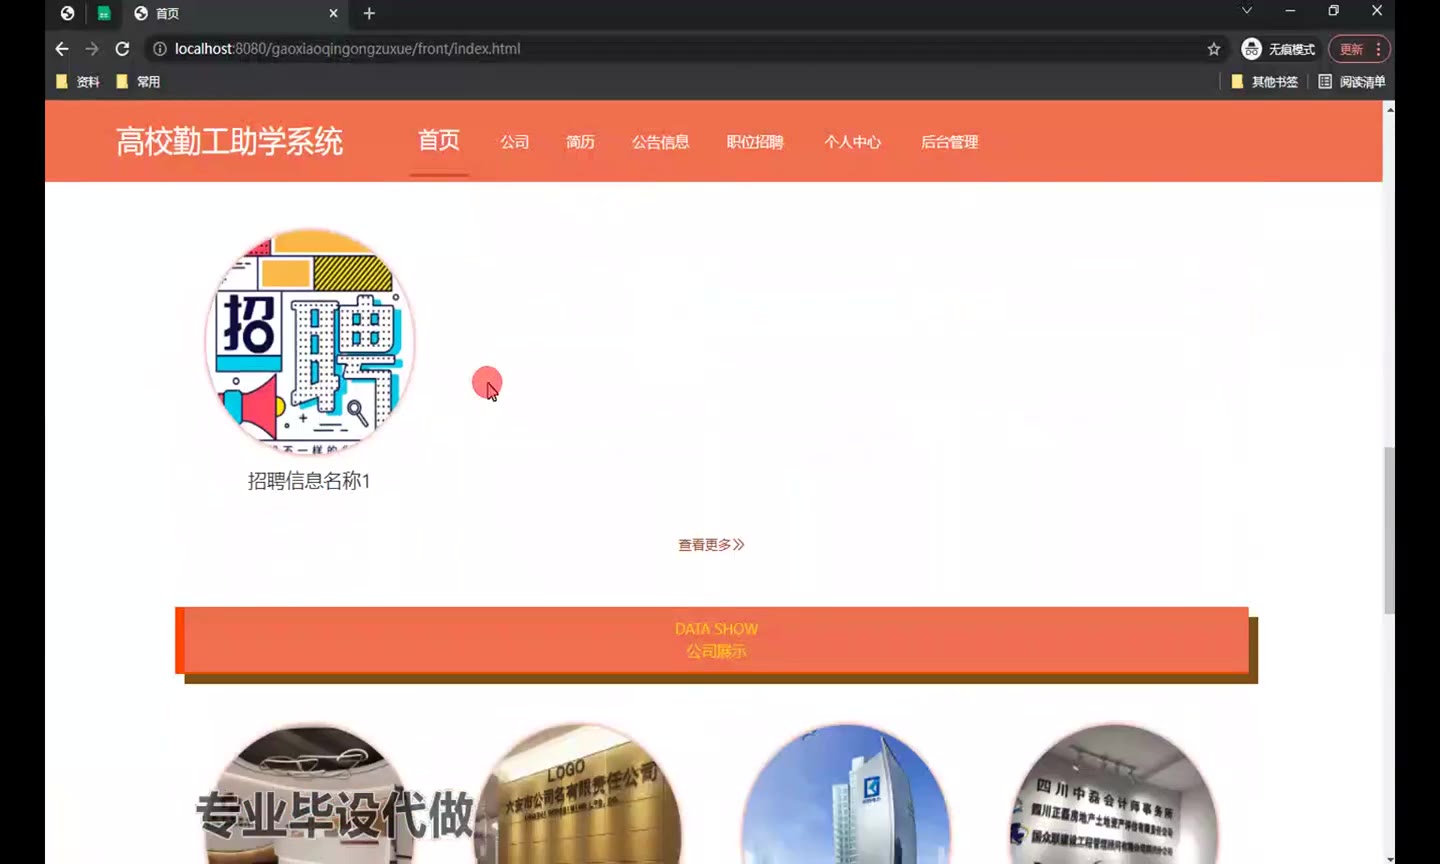Go back with the browser back arrow
The width and height of the screenshot is (1440, 864).
62,49
